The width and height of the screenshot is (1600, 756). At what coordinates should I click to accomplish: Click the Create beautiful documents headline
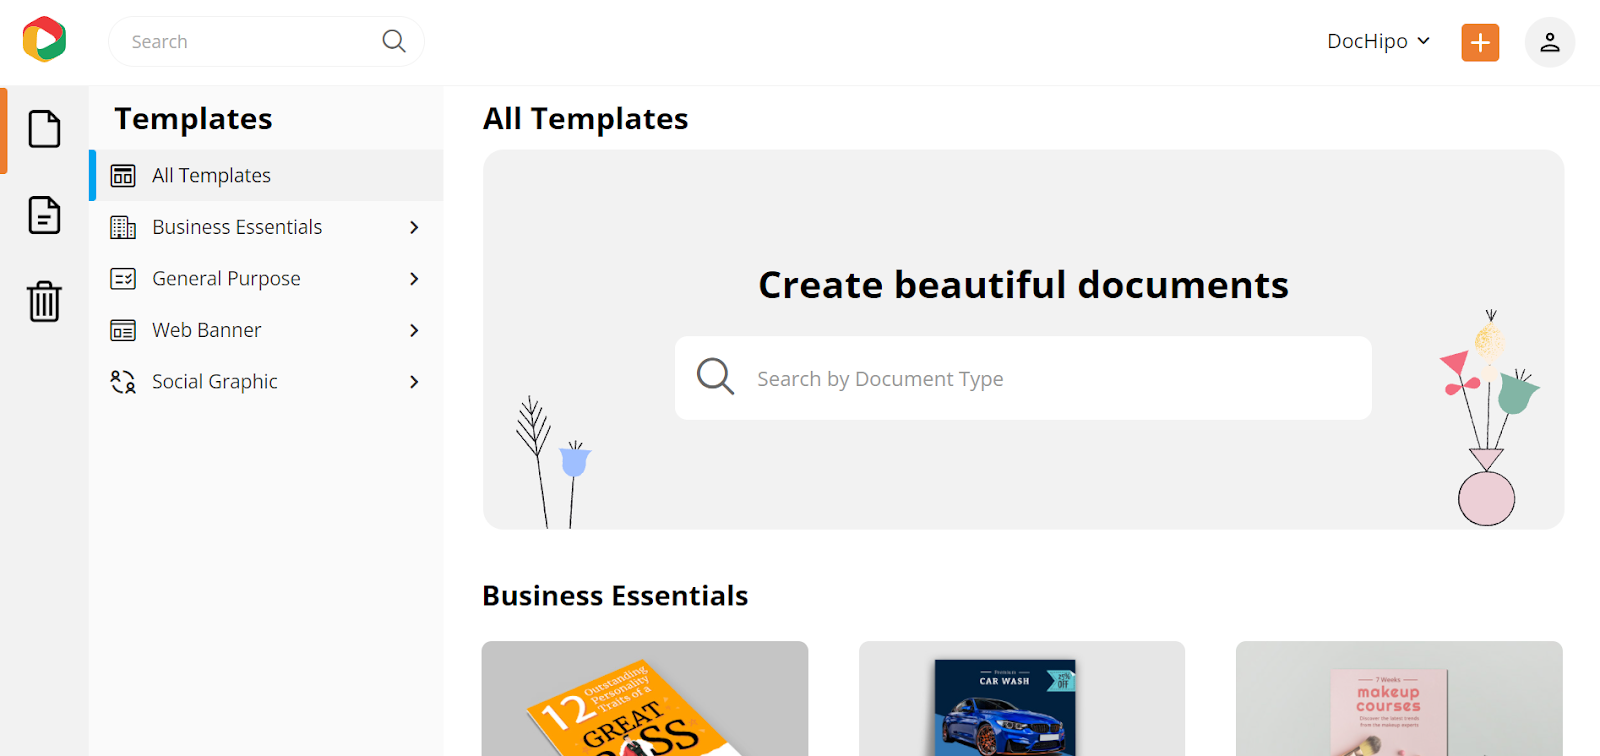point(1023,285)
